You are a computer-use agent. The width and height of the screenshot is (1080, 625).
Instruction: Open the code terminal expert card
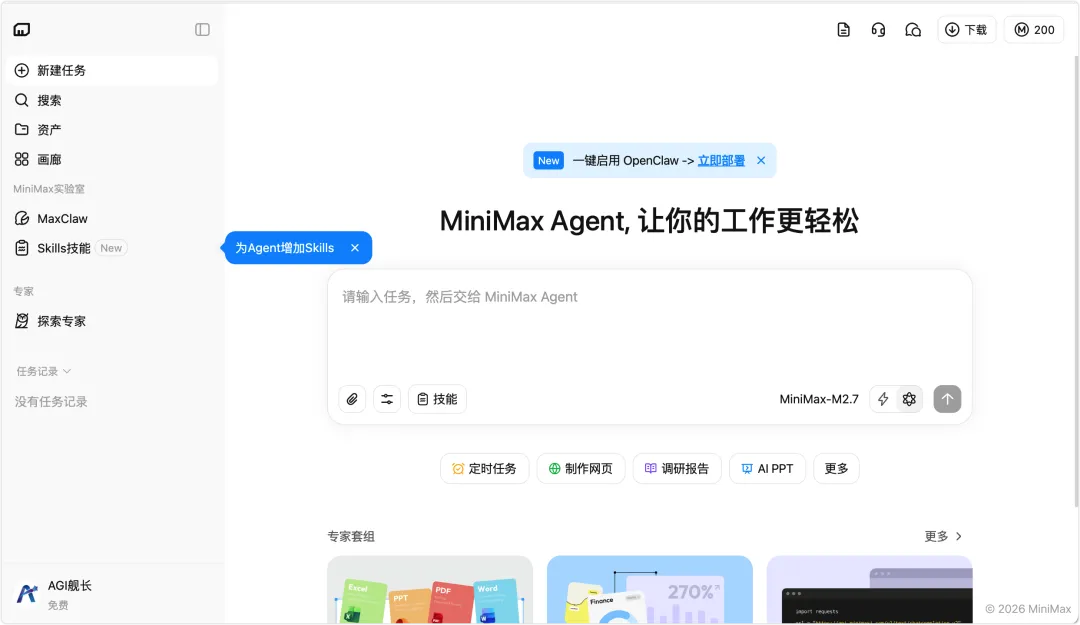[x=869, y=590]
